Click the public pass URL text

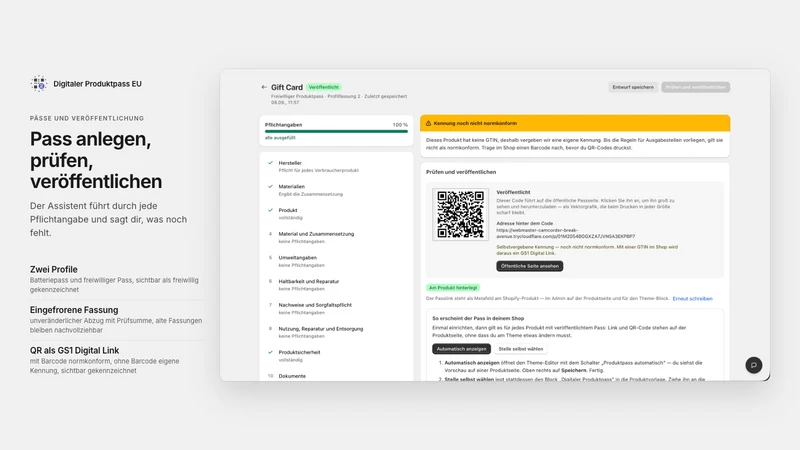[565, 233]
